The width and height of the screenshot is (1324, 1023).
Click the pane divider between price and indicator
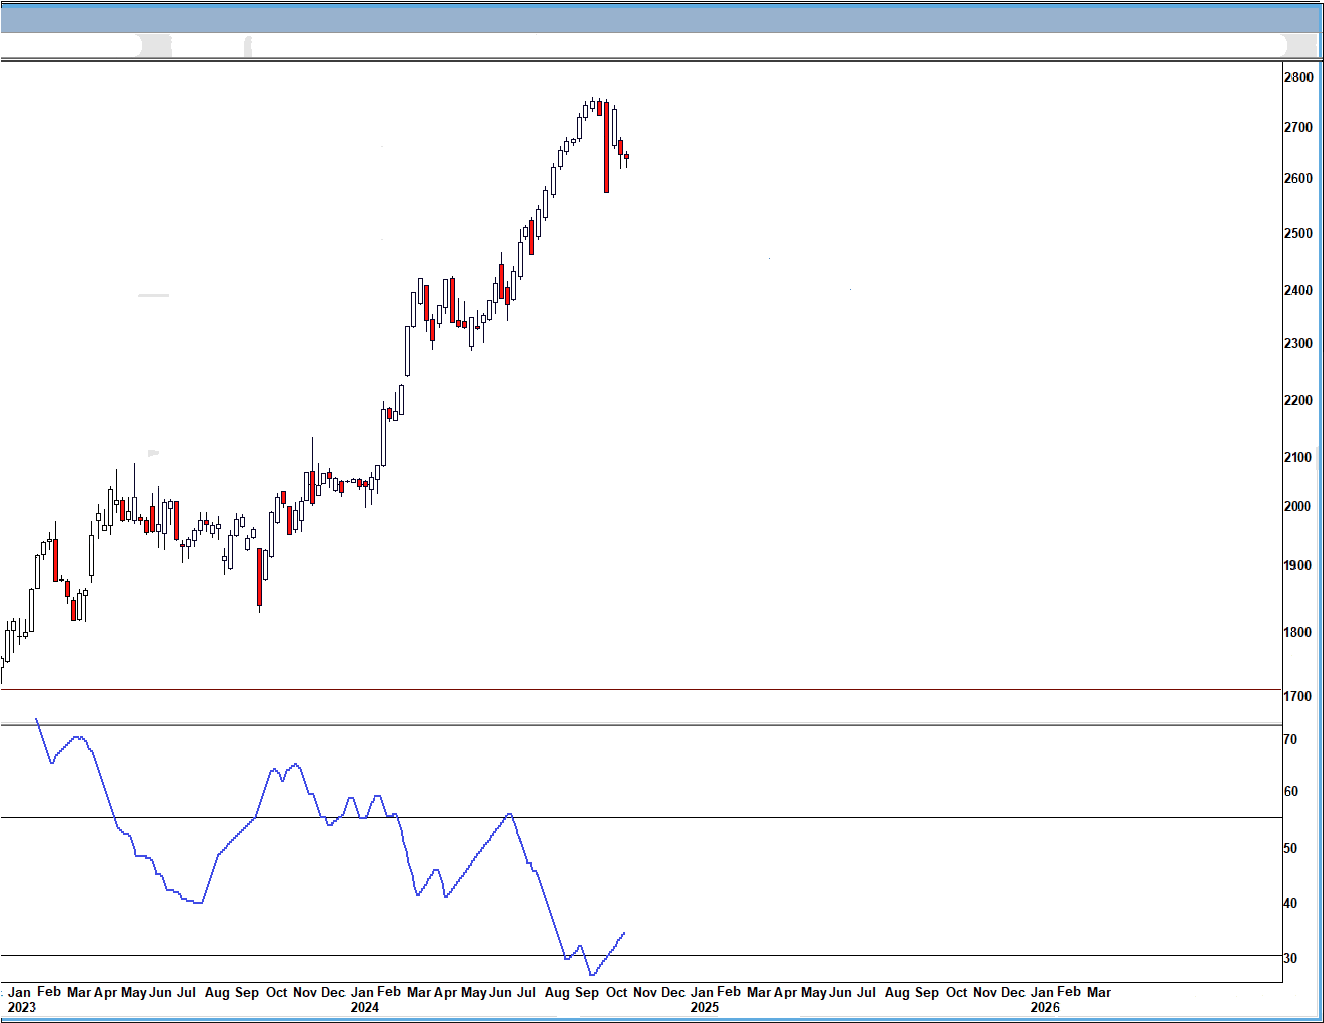click(x=640, y=689)
